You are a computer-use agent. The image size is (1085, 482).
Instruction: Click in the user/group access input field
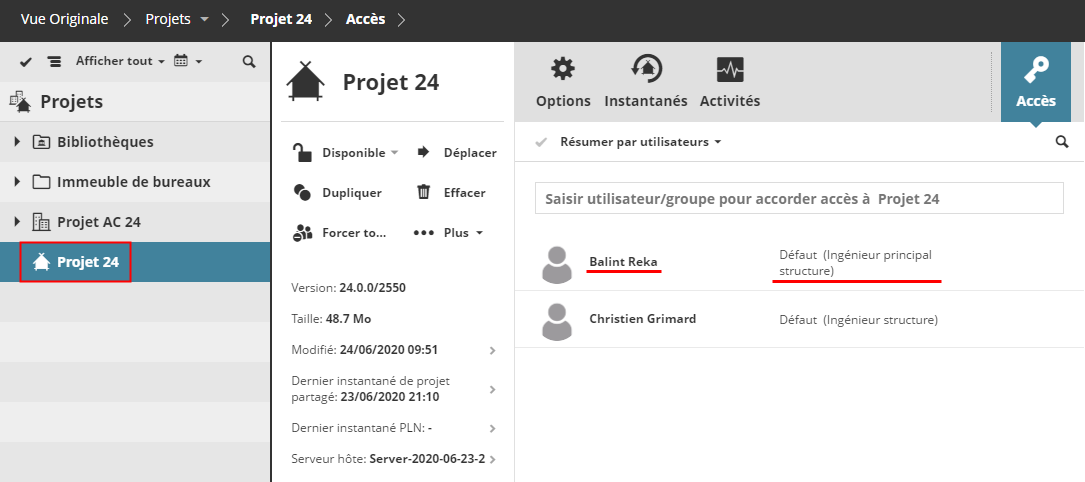(799, 198)
